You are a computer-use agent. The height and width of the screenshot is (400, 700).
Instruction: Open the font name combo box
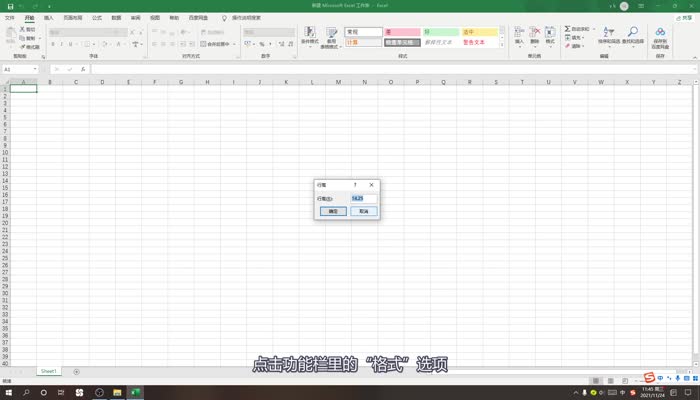88,32
